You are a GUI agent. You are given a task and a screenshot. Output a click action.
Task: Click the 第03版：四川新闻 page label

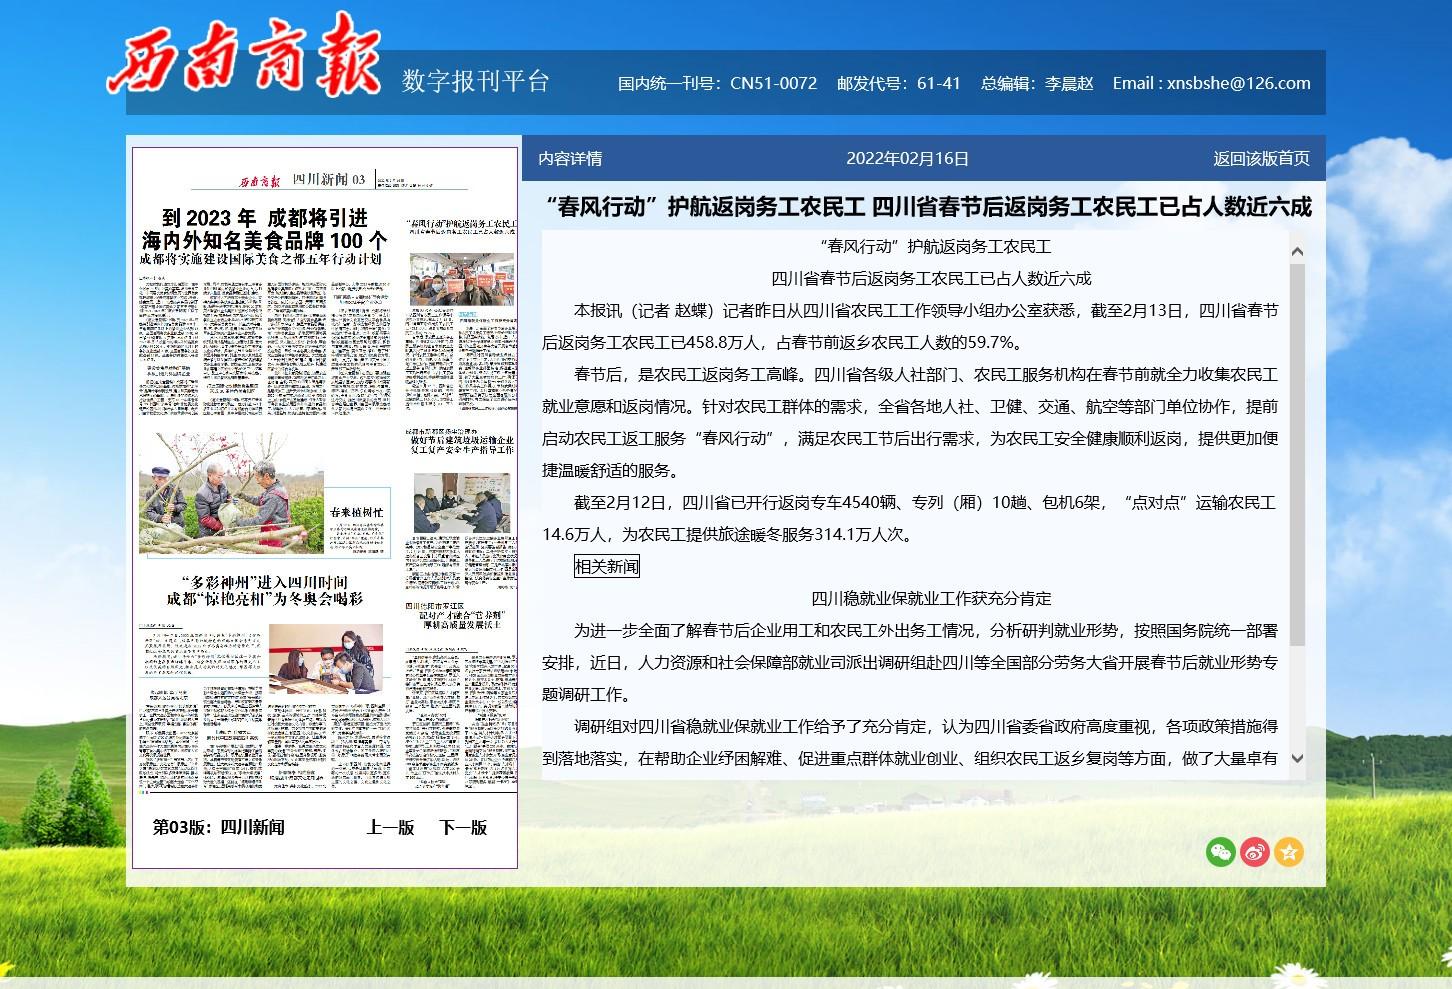point(218,827)
